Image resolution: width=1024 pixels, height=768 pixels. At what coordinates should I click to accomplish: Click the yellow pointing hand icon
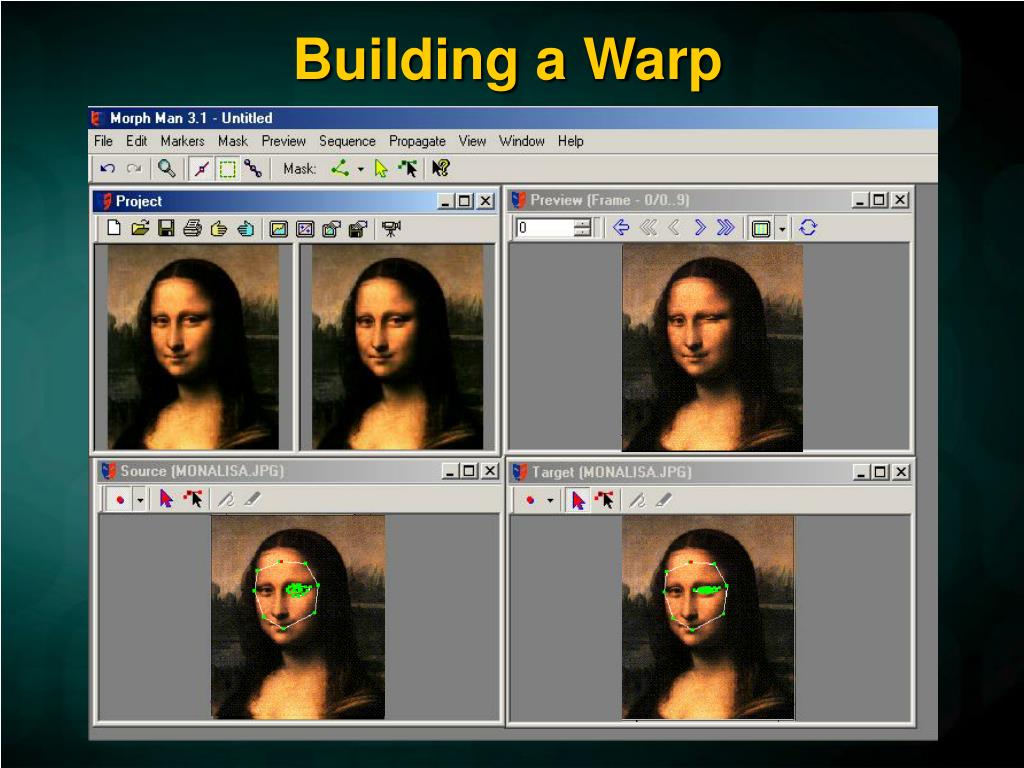point(219,229)
